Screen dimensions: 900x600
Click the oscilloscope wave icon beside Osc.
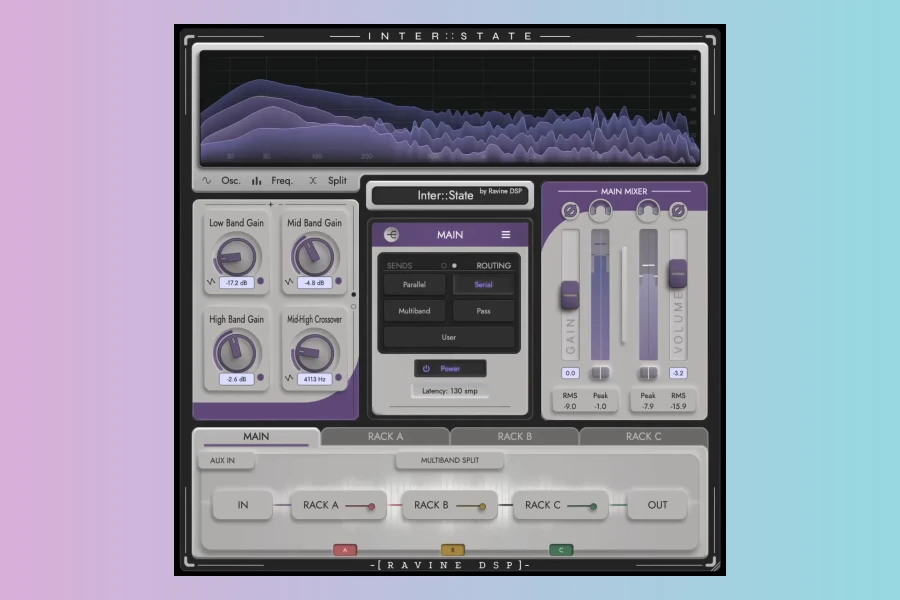coord(207,180)
